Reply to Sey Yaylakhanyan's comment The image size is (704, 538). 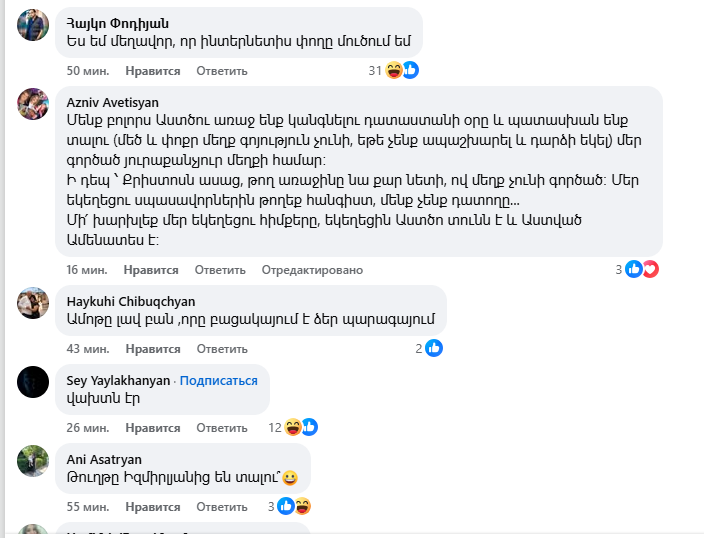222,428
